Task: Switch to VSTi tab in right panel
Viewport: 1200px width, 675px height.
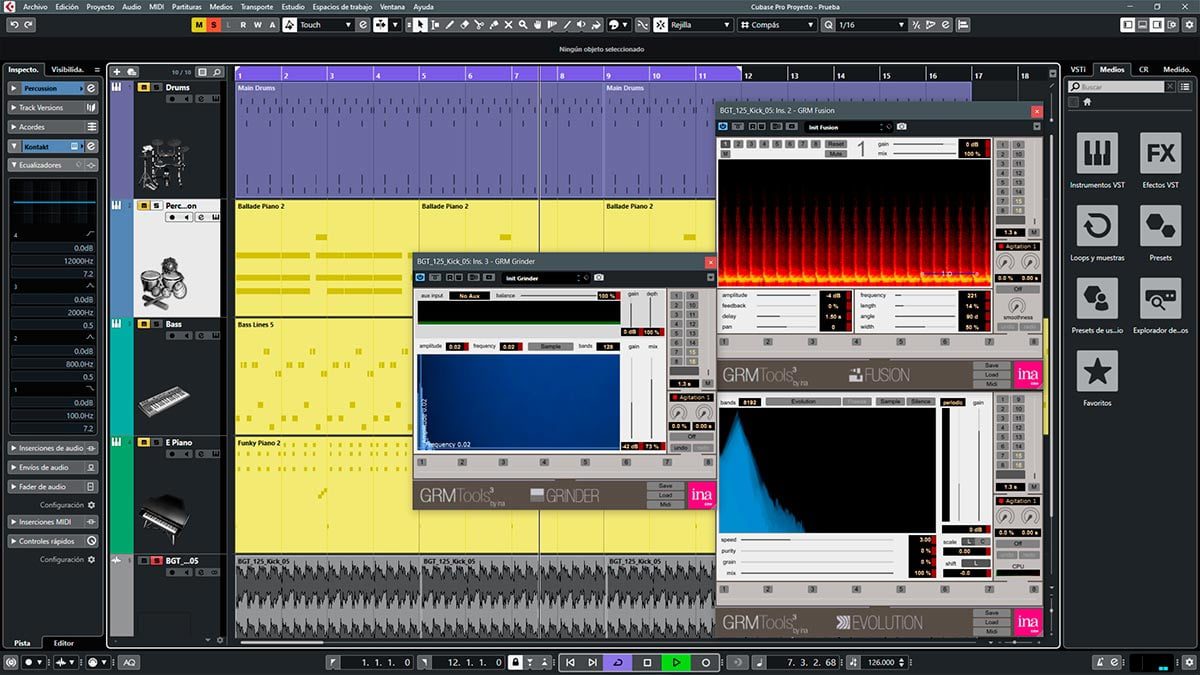Action: pyautogui.click(x=1078, y=69)
